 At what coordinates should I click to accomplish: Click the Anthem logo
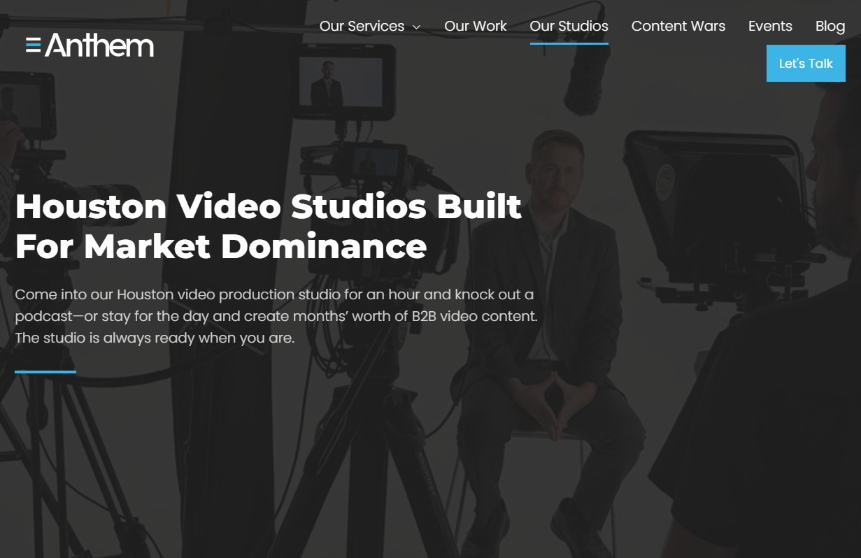(x=90, y=46)
